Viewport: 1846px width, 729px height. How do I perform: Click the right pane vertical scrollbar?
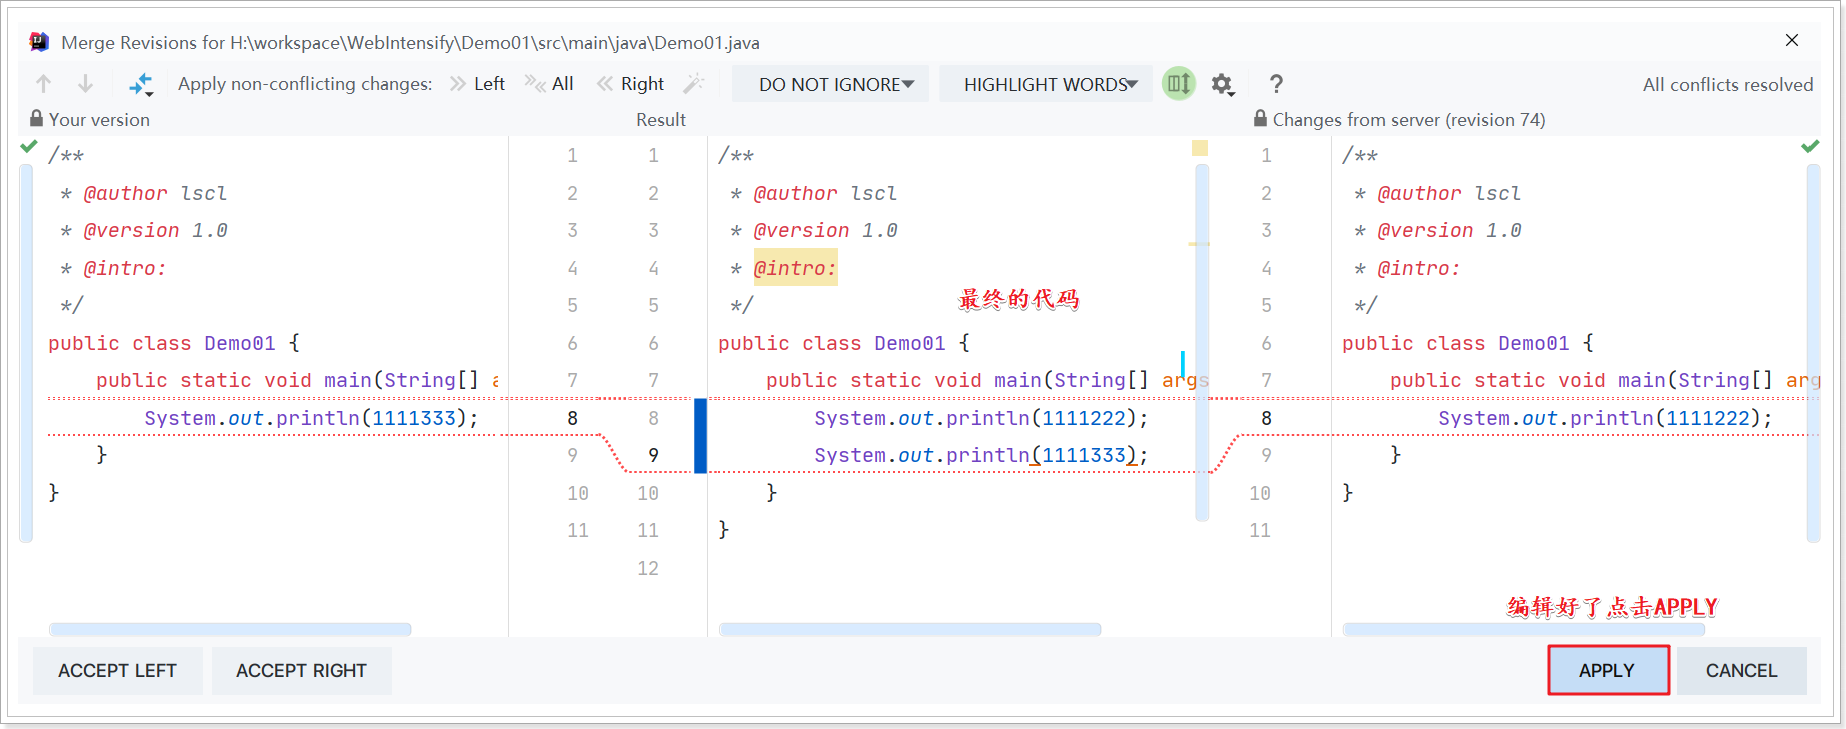[x=1813, y=352]
